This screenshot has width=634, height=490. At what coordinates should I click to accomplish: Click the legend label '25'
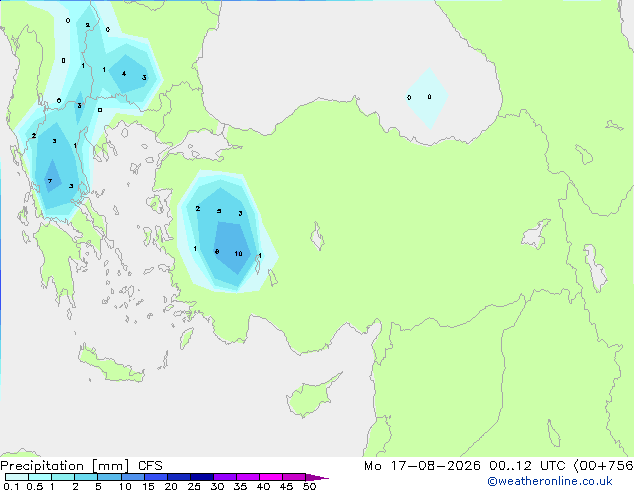click(x=194, y=486)
